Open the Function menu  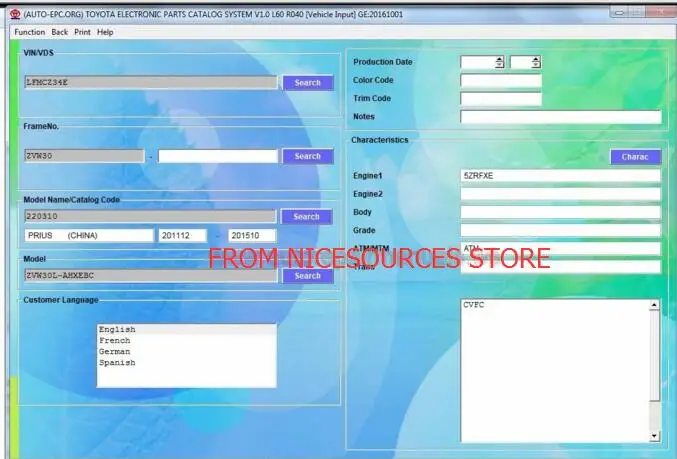click(29, 32)
